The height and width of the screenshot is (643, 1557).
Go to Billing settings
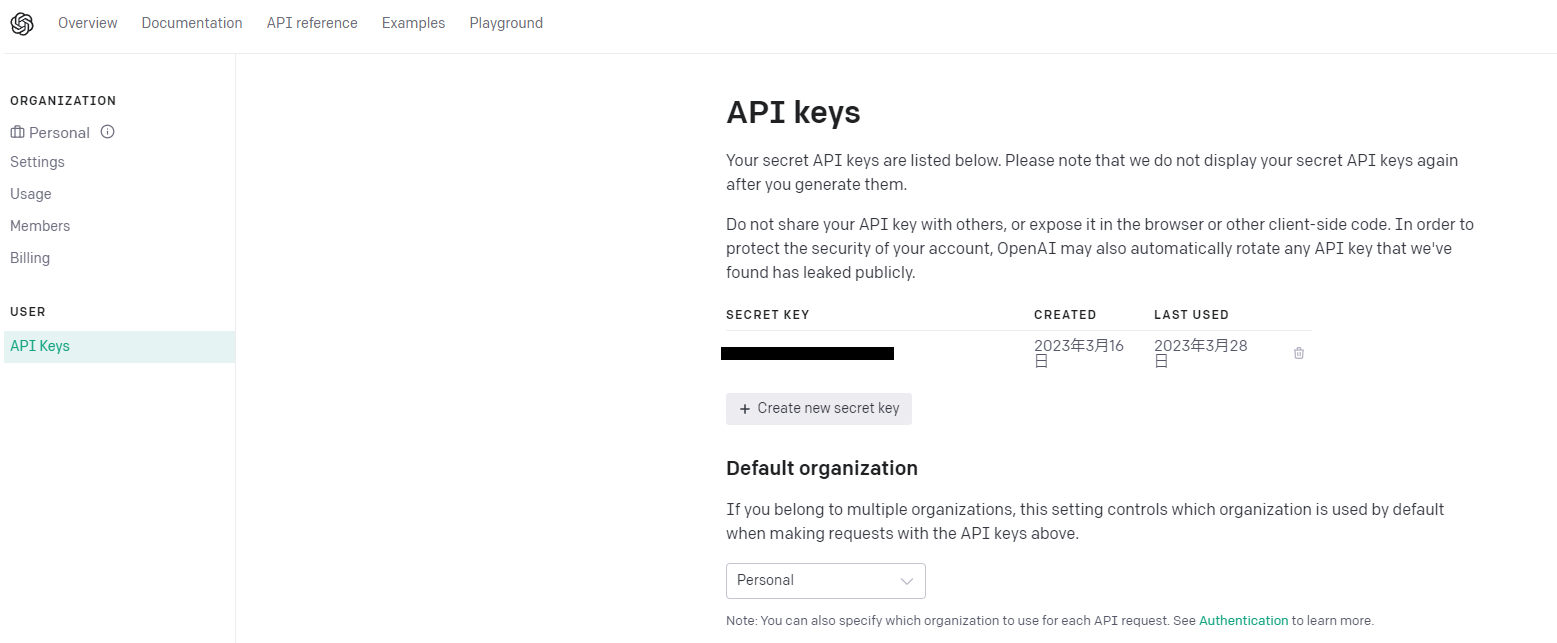tap(29, 257)
